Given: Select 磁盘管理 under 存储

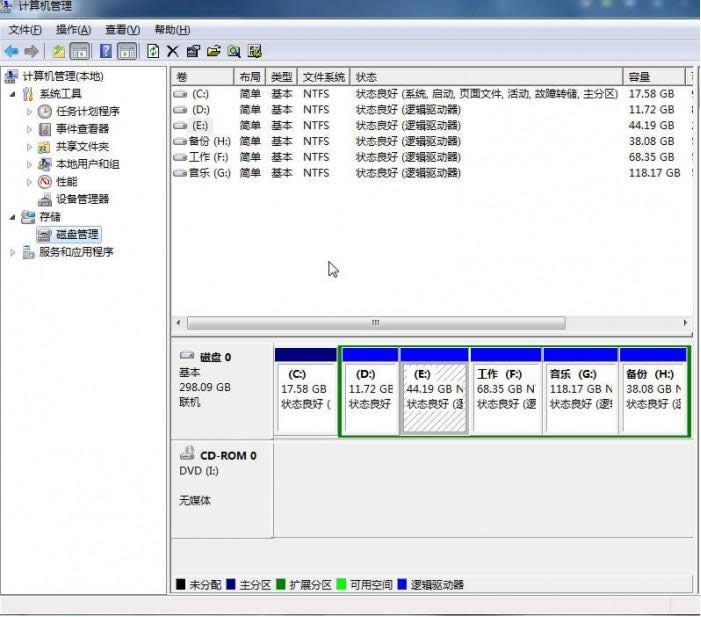Looking at the screenshot, I should (x=77, y=234).
